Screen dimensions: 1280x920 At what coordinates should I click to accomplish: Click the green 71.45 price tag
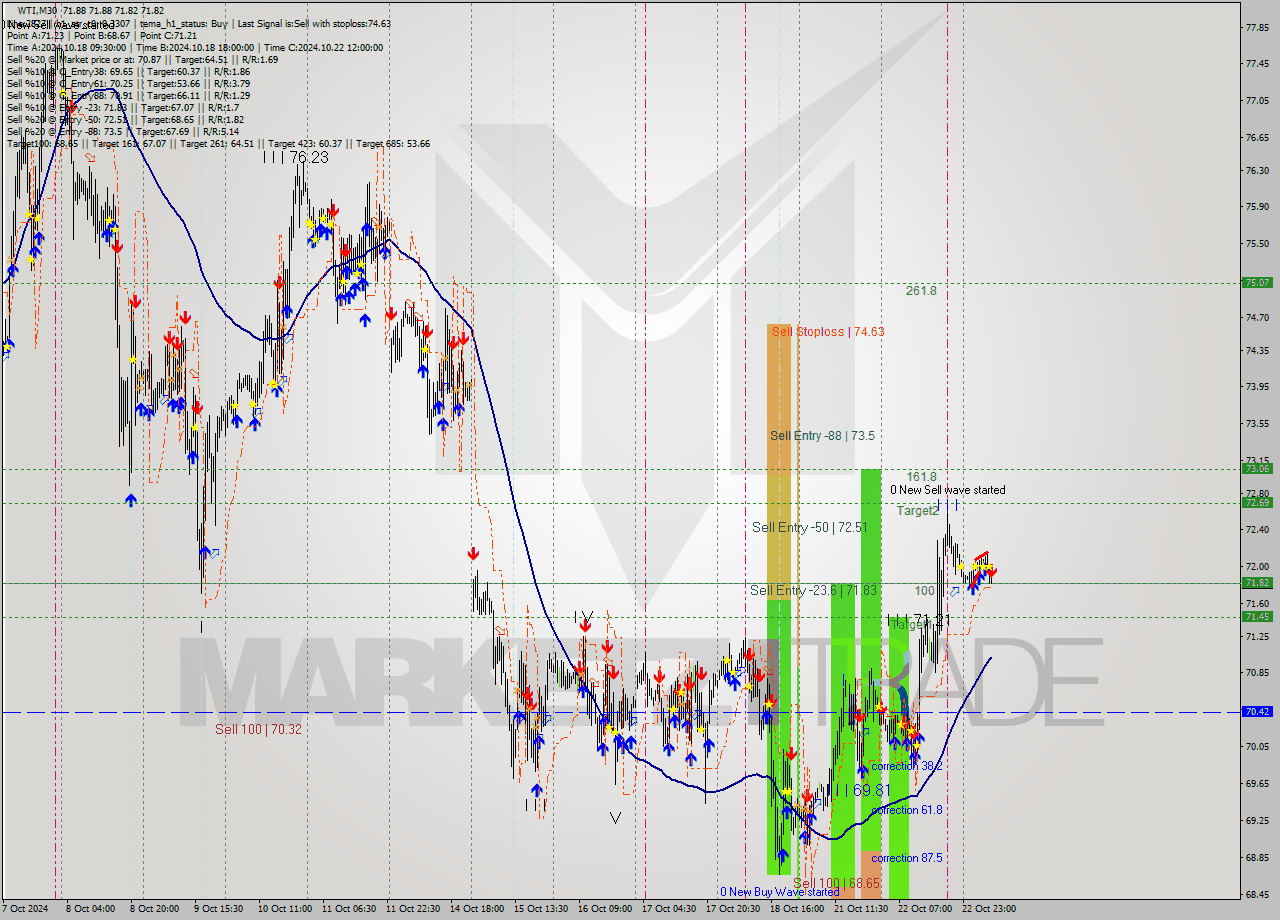[1257, 616]
